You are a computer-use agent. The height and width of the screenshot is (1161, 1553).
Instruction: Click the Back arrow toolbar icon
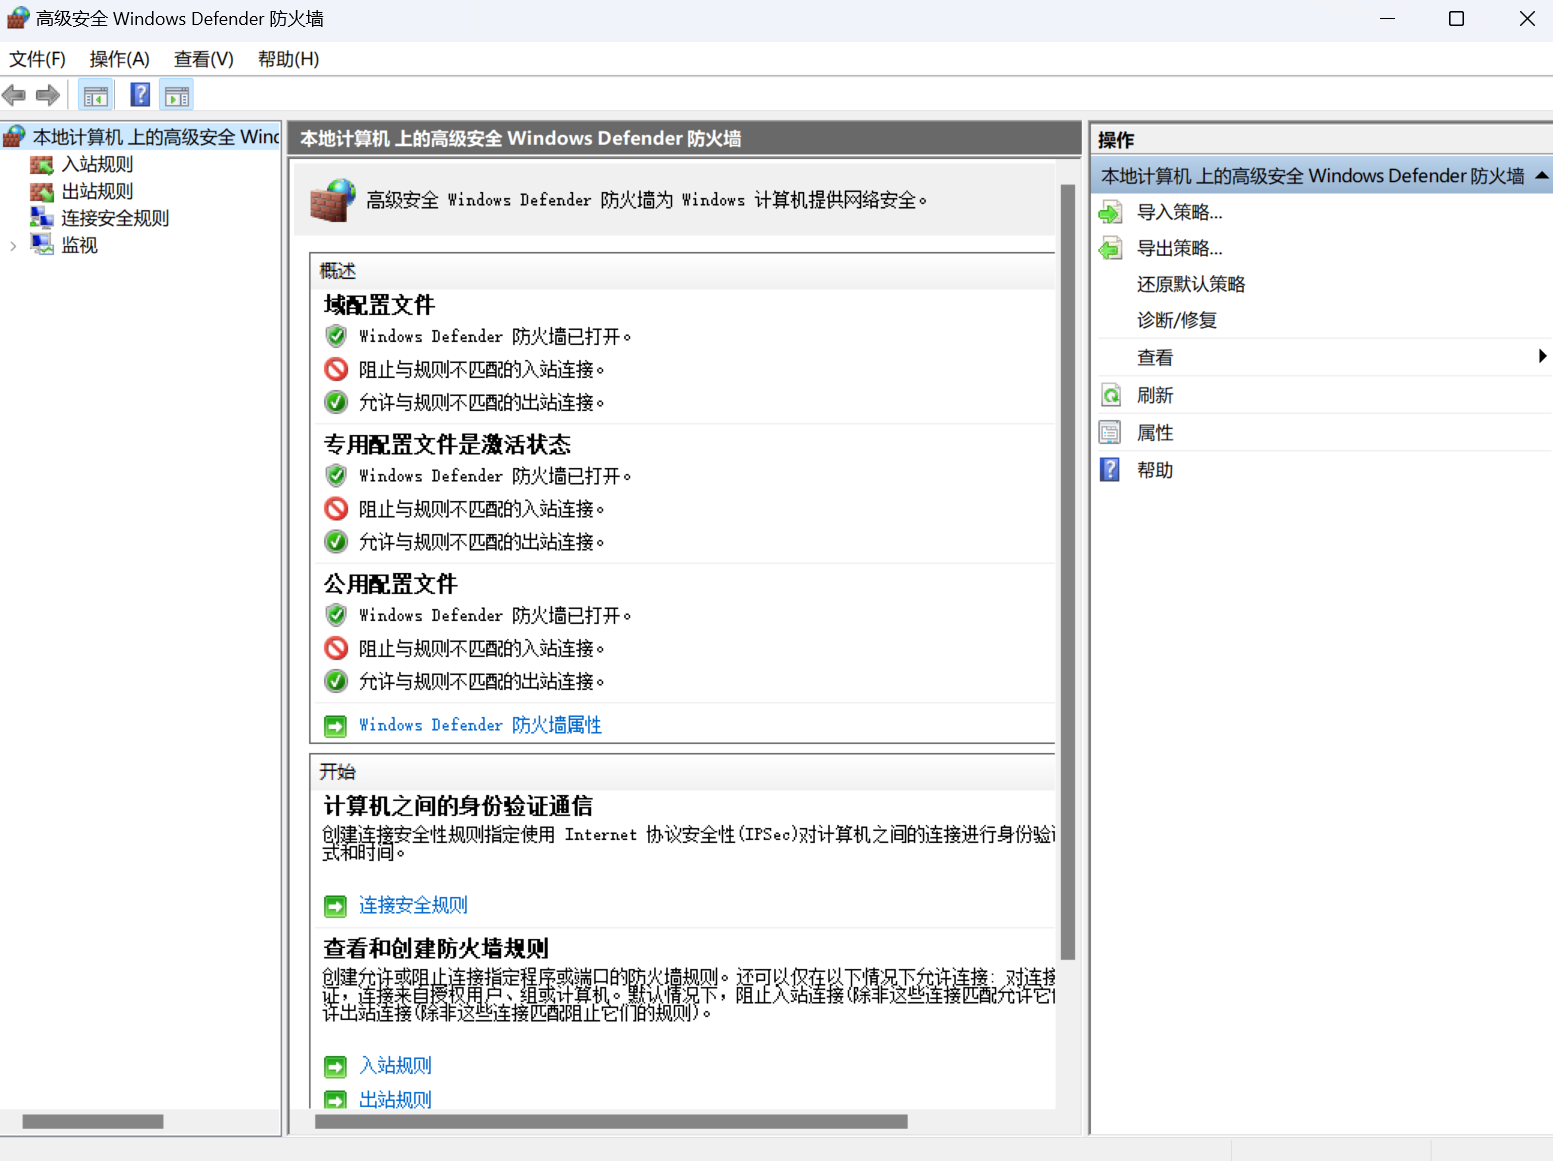tap(14, 96)
